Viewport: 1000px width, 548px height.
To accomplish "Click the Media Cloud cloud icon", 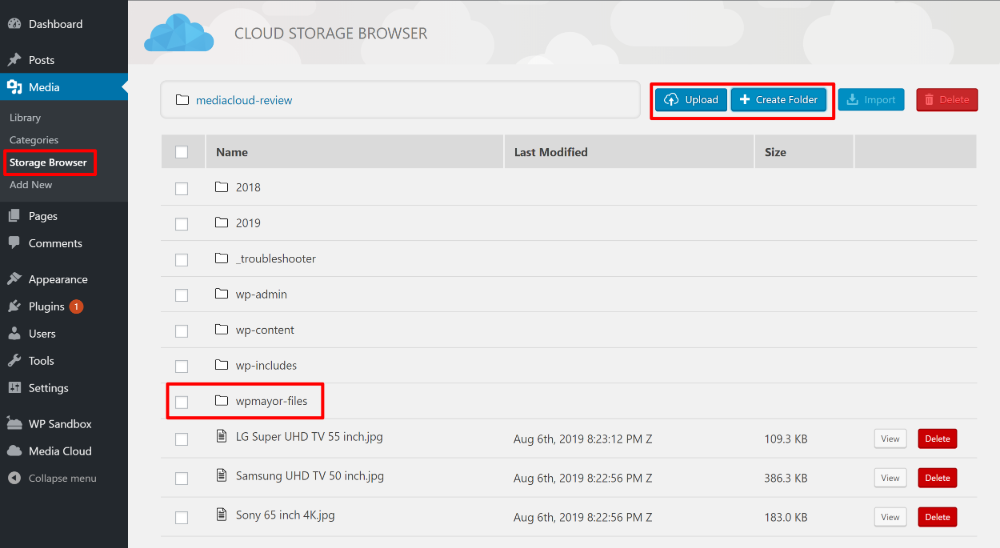I will (14, 451).
